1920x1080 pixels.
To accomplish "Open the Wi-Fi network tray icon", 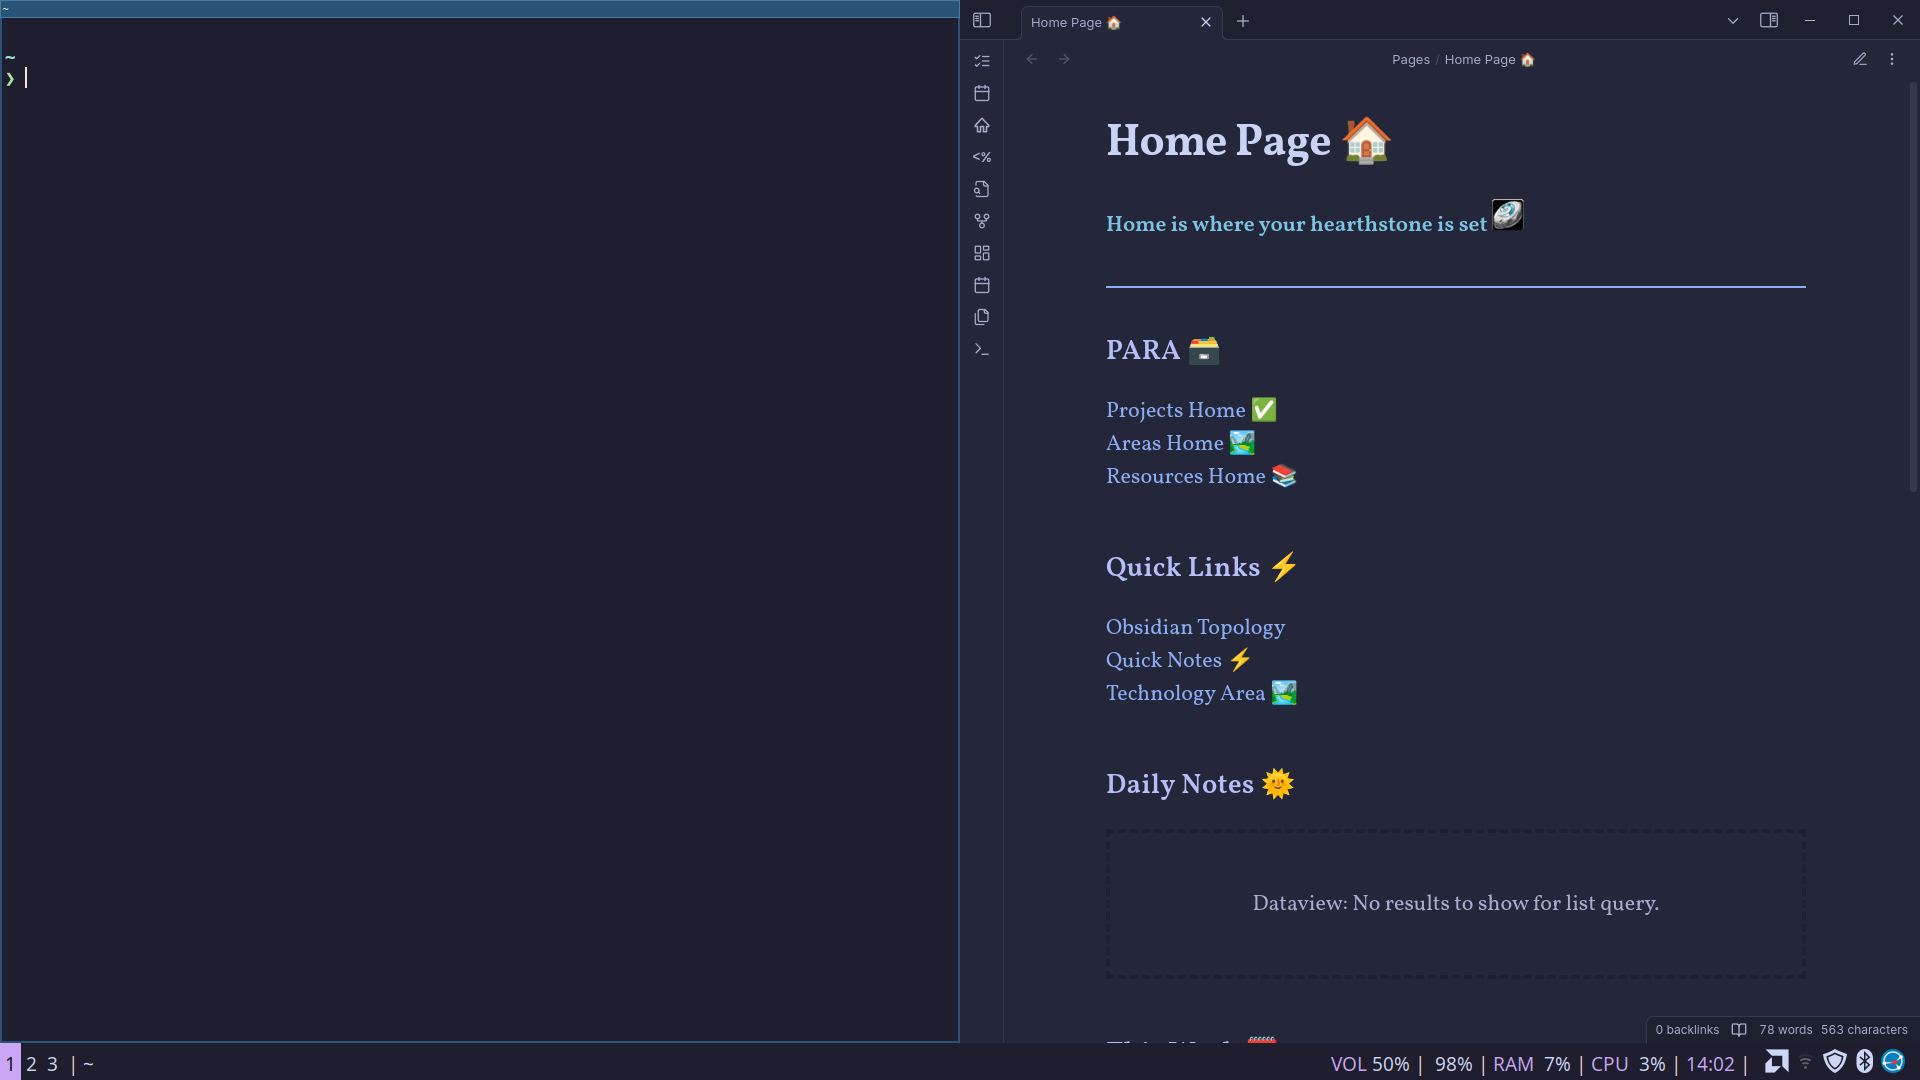I will click(x=1806, y=1062).
